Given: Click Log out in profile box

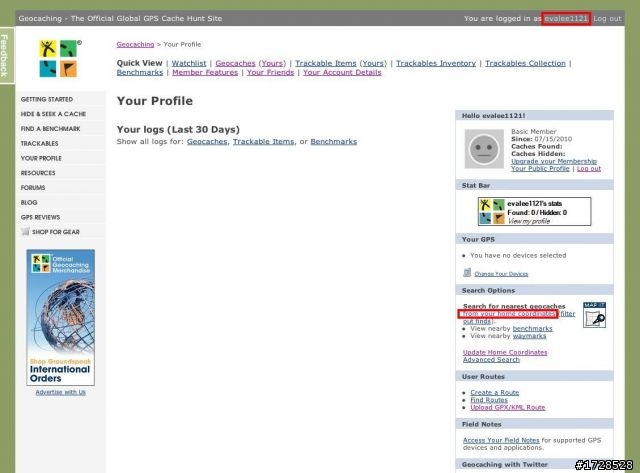Looking at the screenshot, I should tap(589, 169).
